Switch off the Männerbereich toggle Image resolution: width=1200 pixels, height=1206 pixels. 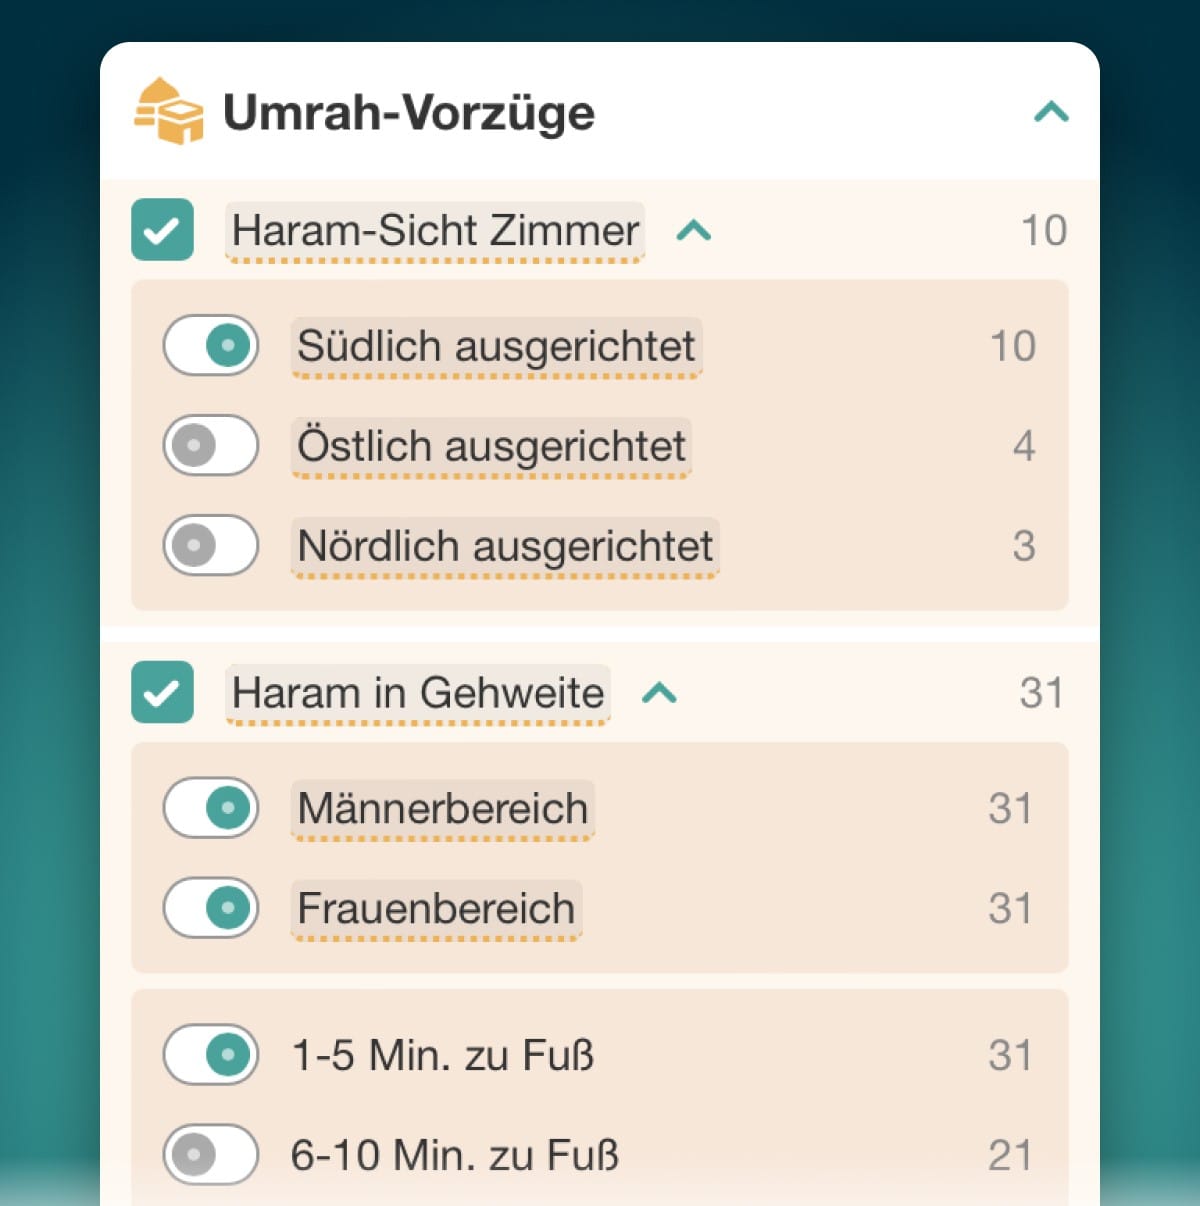click(x=211, y=807)
